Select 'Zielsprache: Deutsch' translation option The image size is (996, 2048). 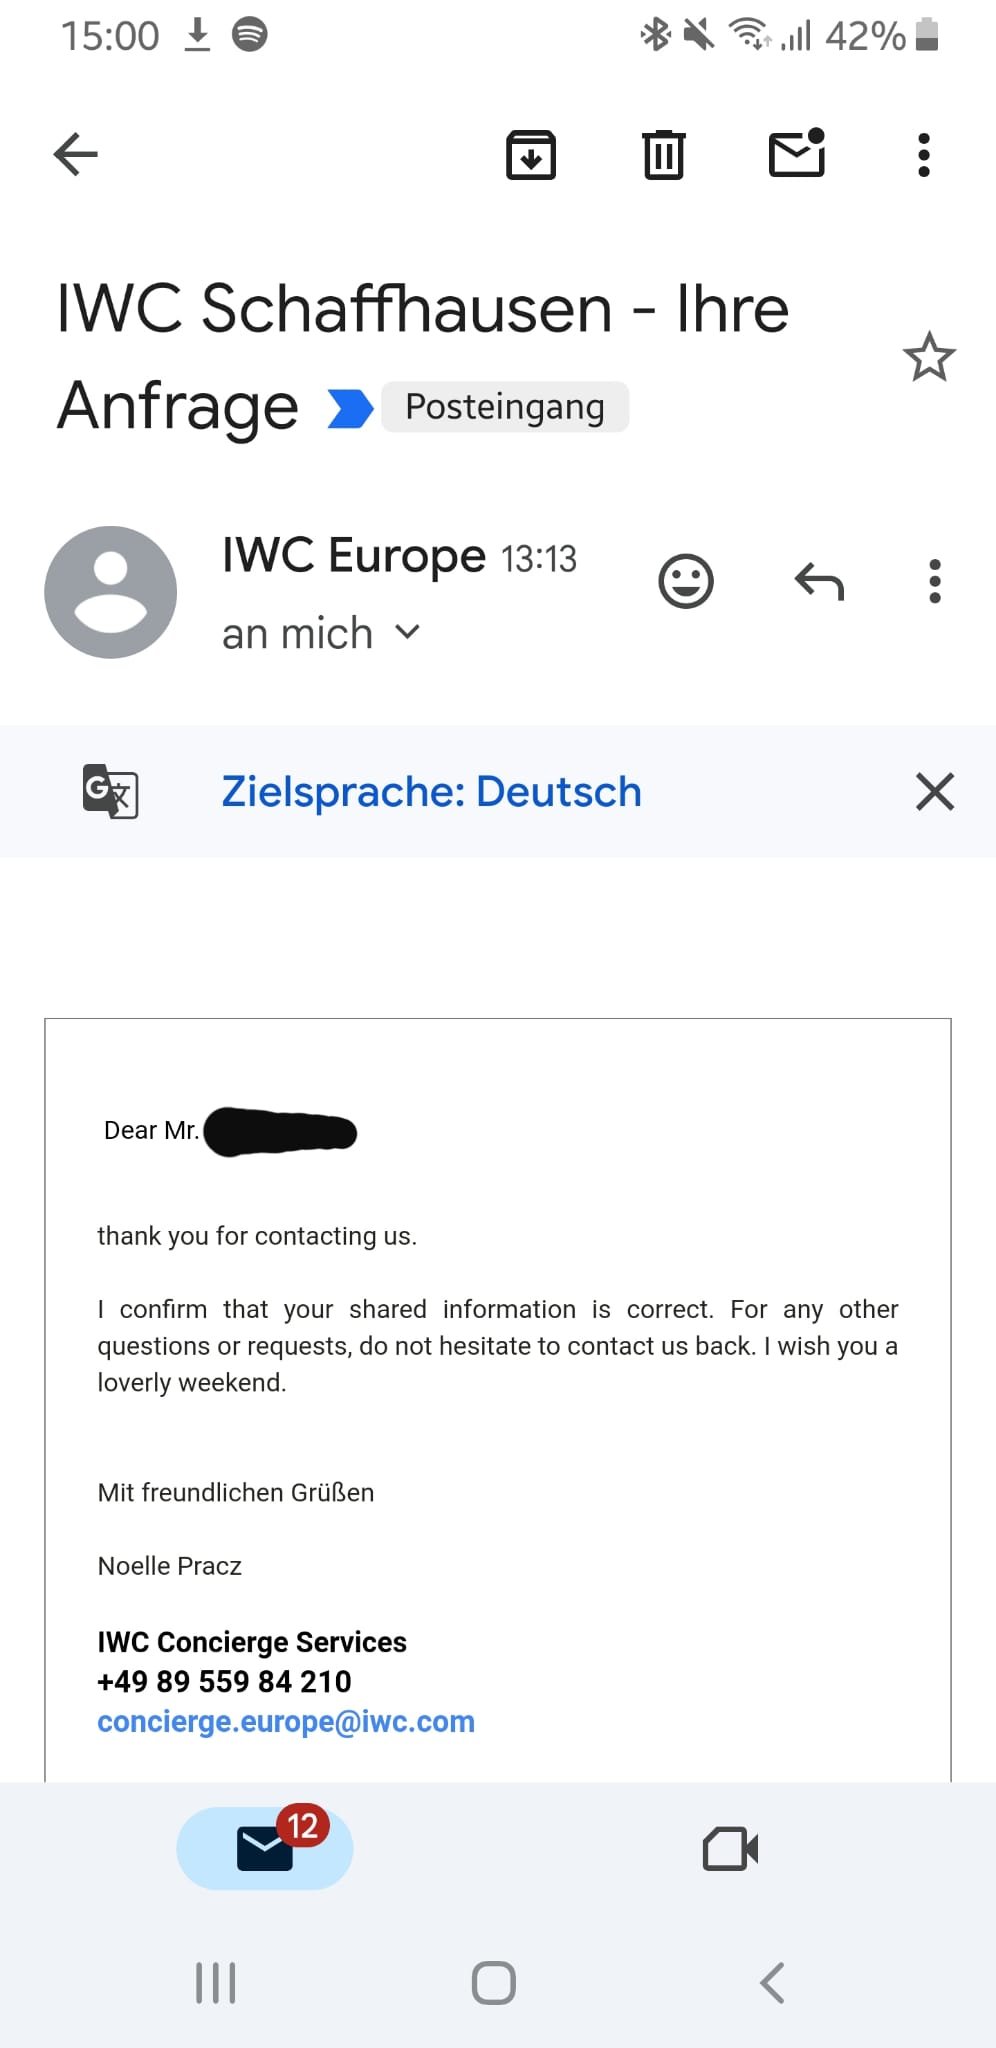(x=431, y=791)
